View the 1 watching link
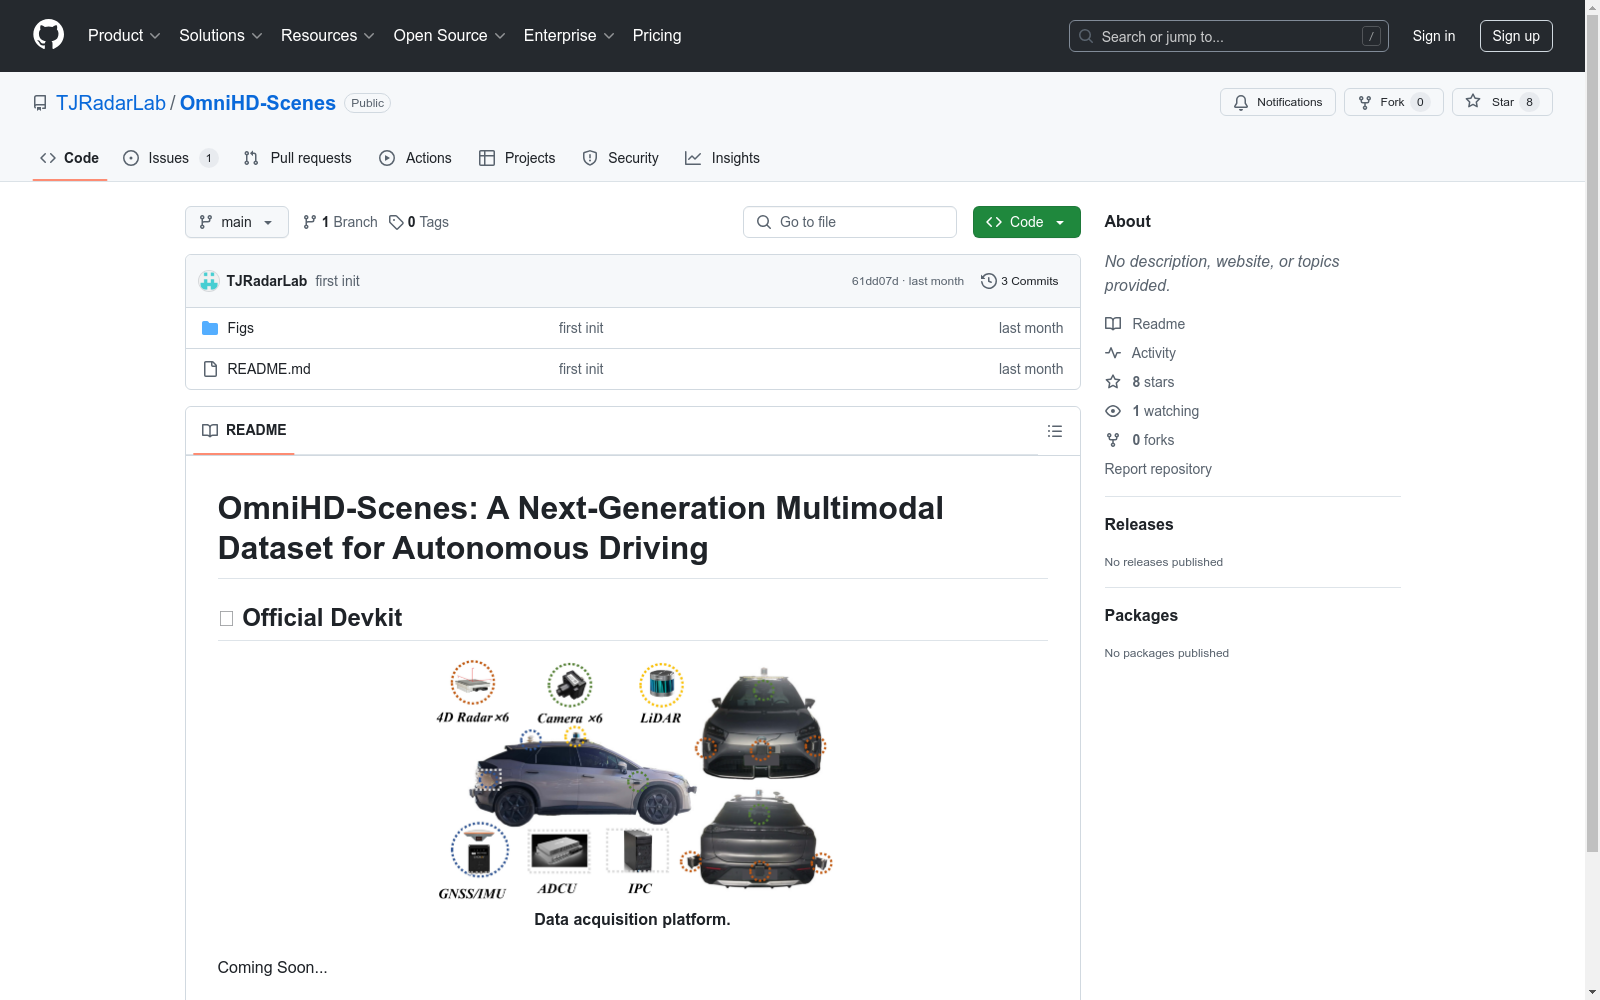Viewport: 1600px width, 1000px height. (1165, 411)
